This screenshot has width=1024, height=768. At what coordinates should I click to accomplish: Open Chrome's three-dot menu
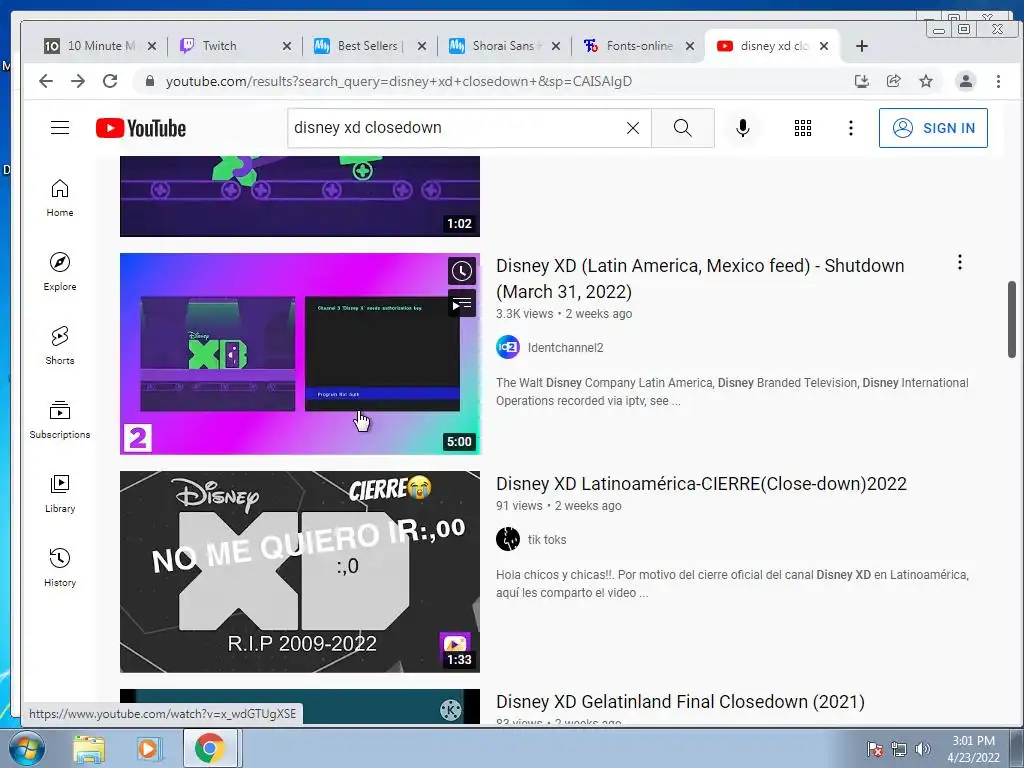998,81
